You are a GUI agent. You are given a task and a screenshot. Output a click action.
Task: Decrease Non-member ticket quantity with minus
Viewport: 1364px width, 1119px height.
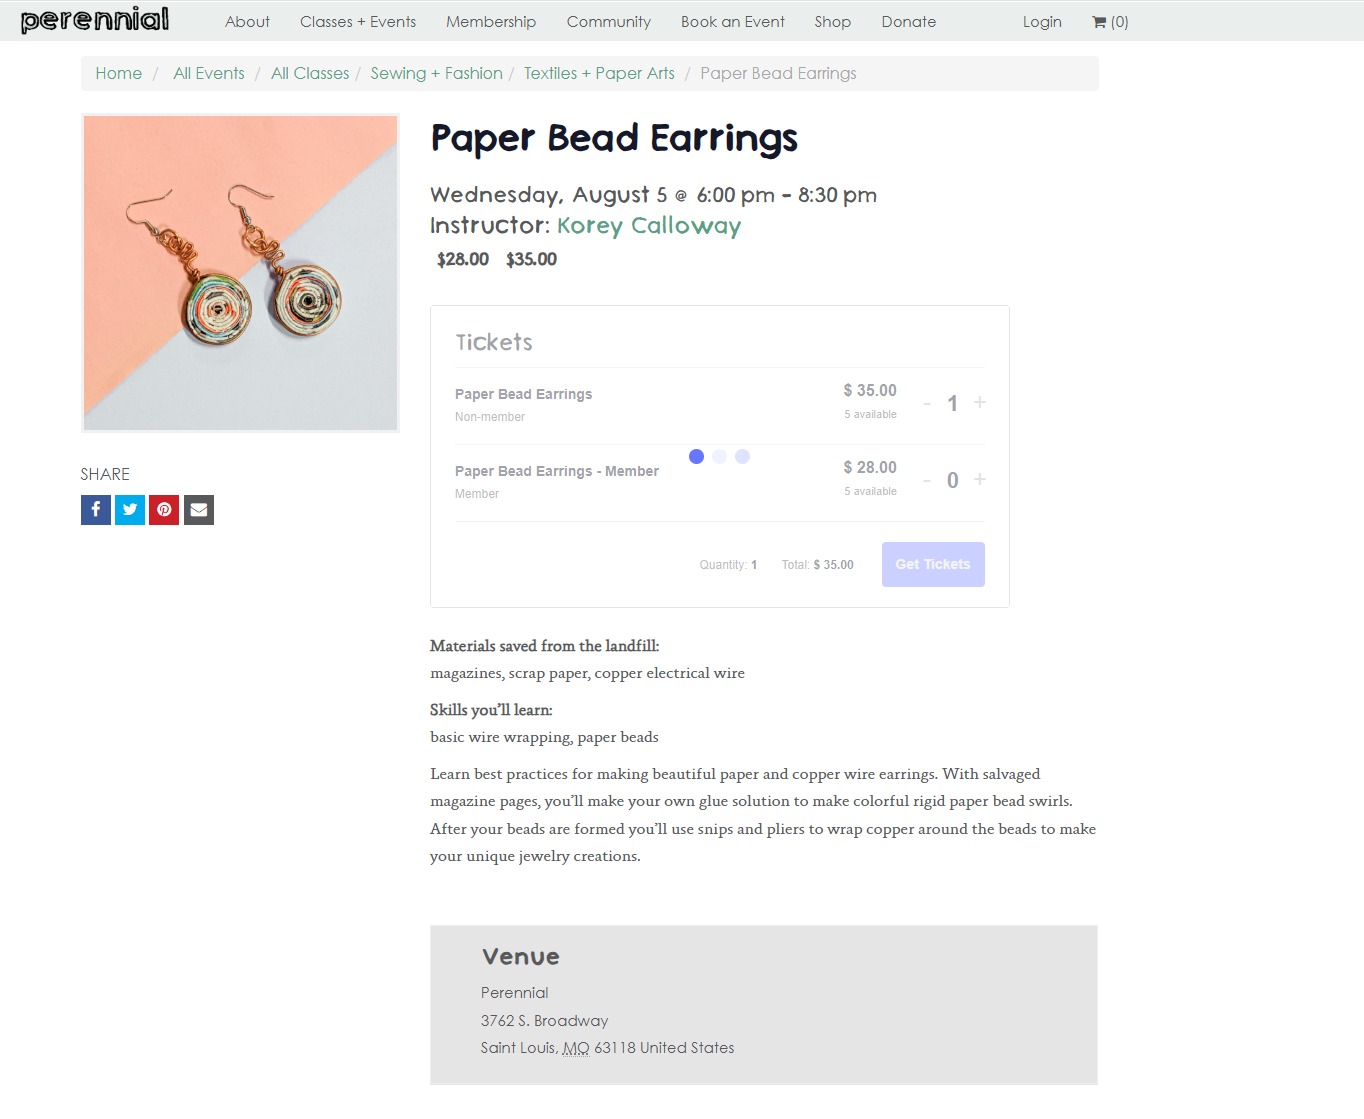click(x=927, y=403)
